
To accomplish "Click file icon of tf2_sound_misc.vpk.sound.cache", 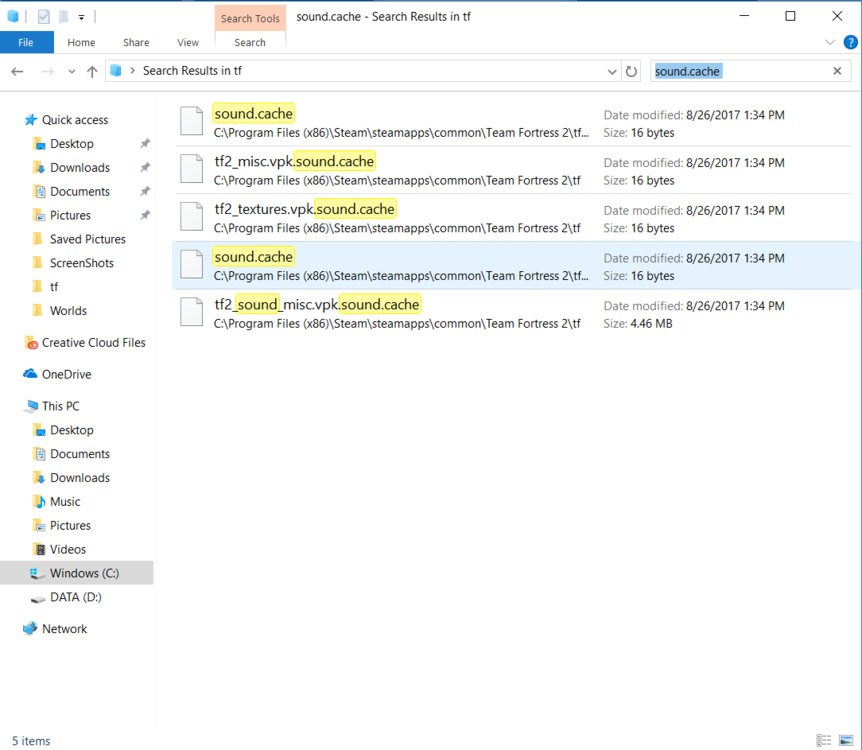I will click(x=192, y=312).
